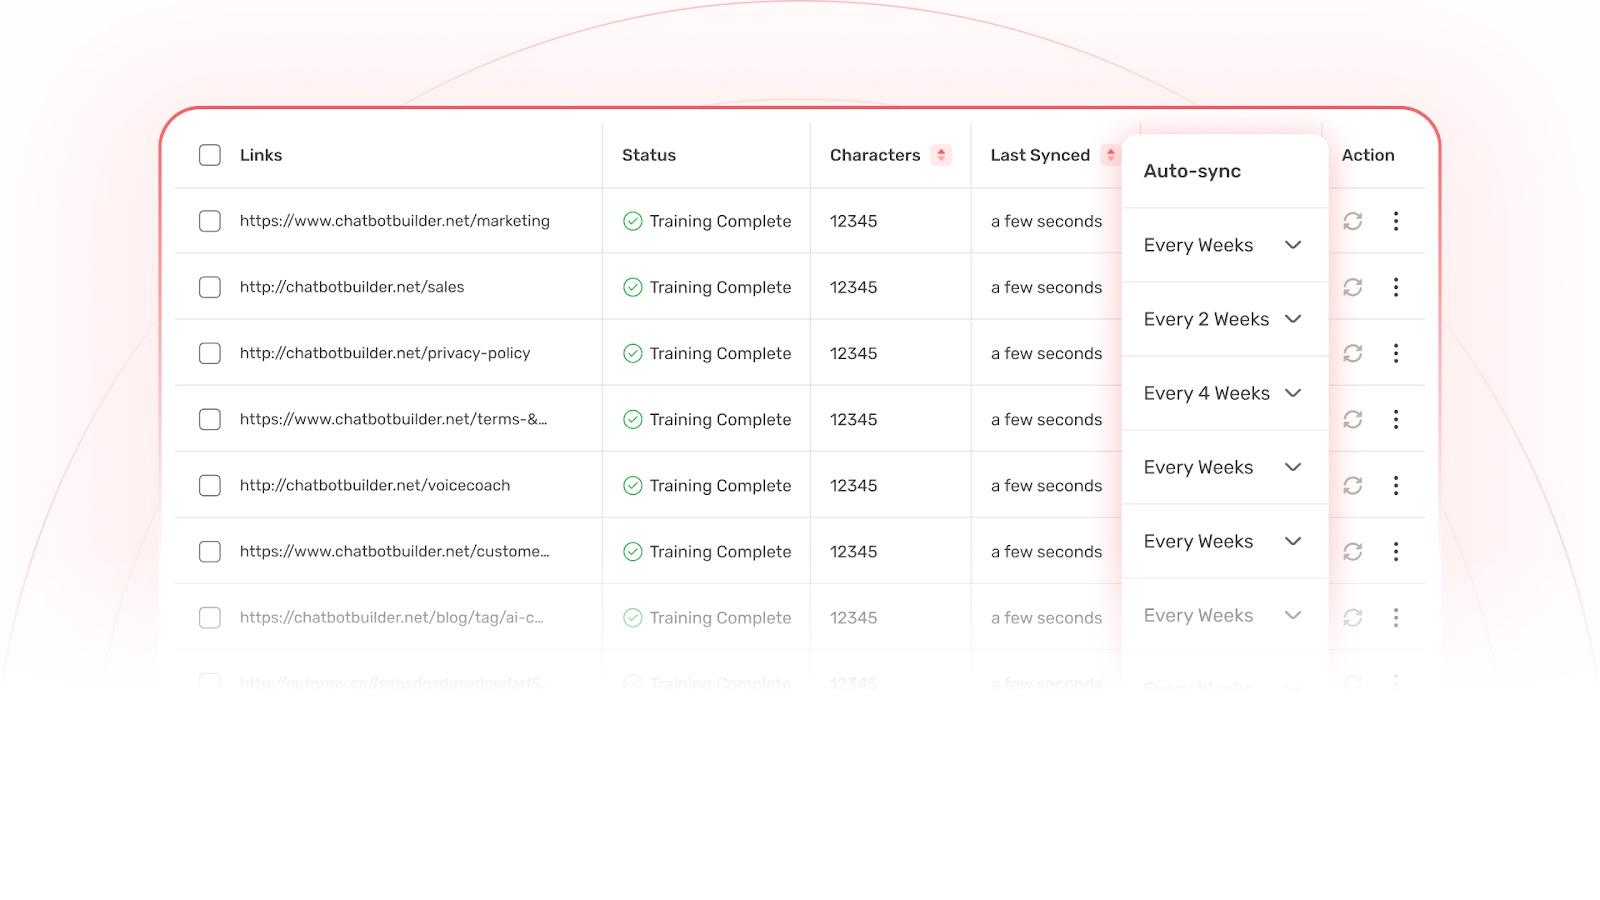Open the chatbotbuilder.net/sales link
This screenshot has height=900, width=1600.
(351, 287)
